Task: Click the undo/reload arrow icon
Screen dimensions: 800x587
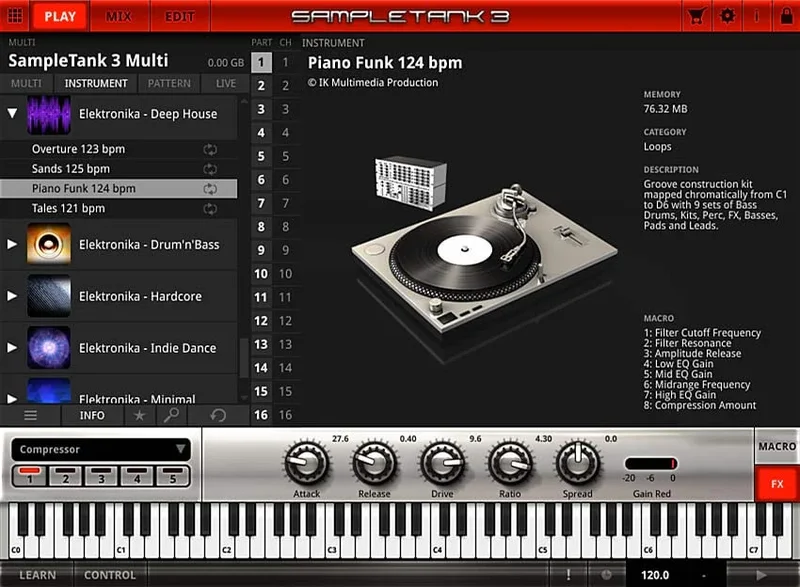Action: (x=218, y=415)
